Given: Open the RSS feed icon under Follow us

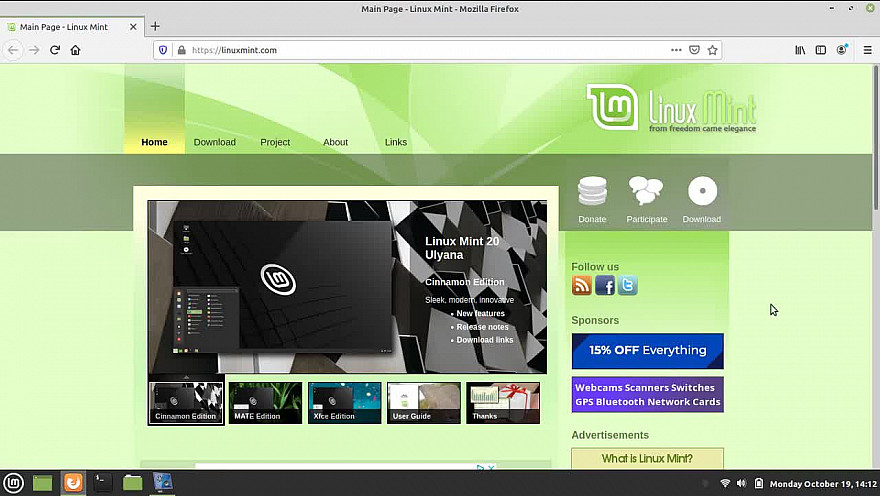Looking at the screenshot, I should [x=582, y=286].
